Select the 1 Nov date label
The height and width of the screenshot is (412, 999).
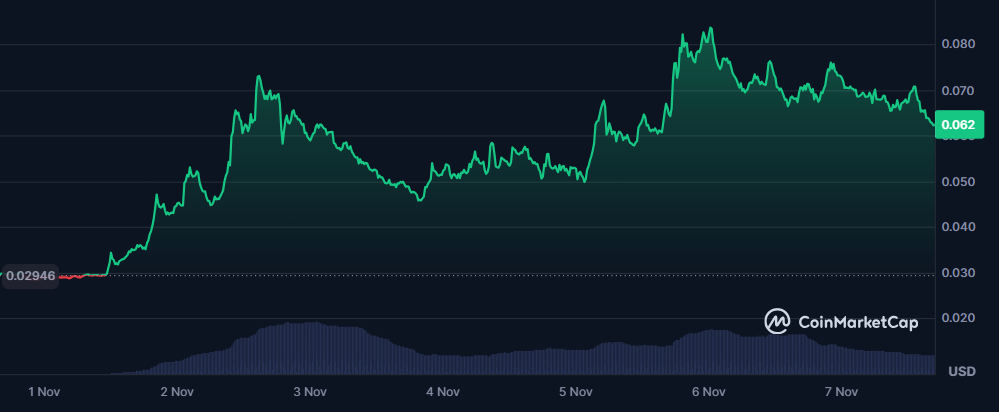click(44, 391)
